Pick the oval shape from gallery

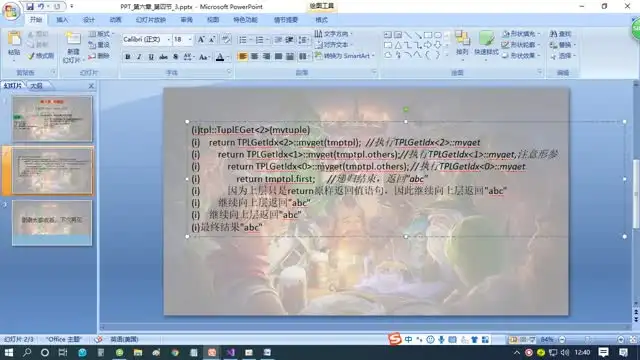pos(438,35)
